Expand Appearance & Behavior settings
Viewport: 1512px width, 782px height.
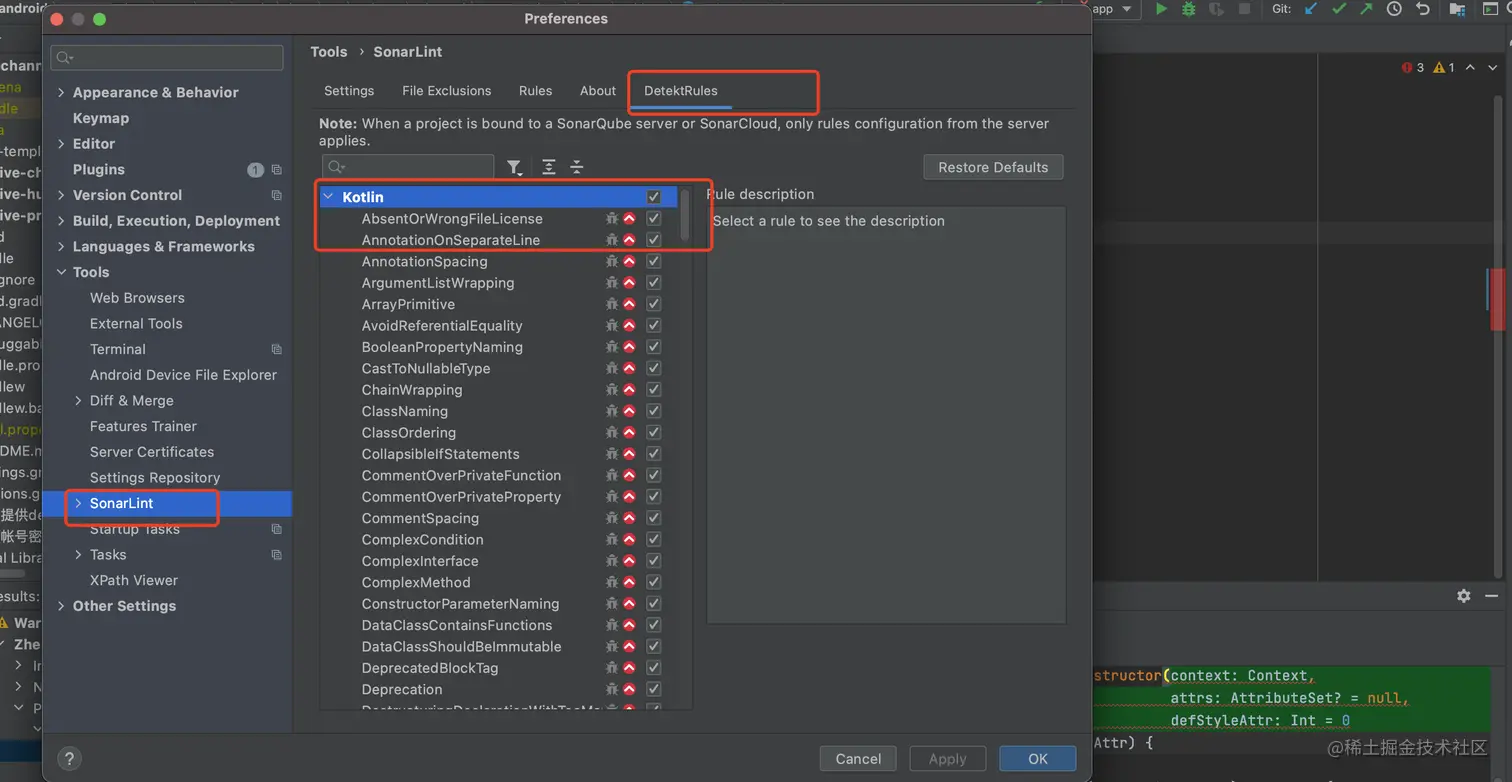point(62,92)
